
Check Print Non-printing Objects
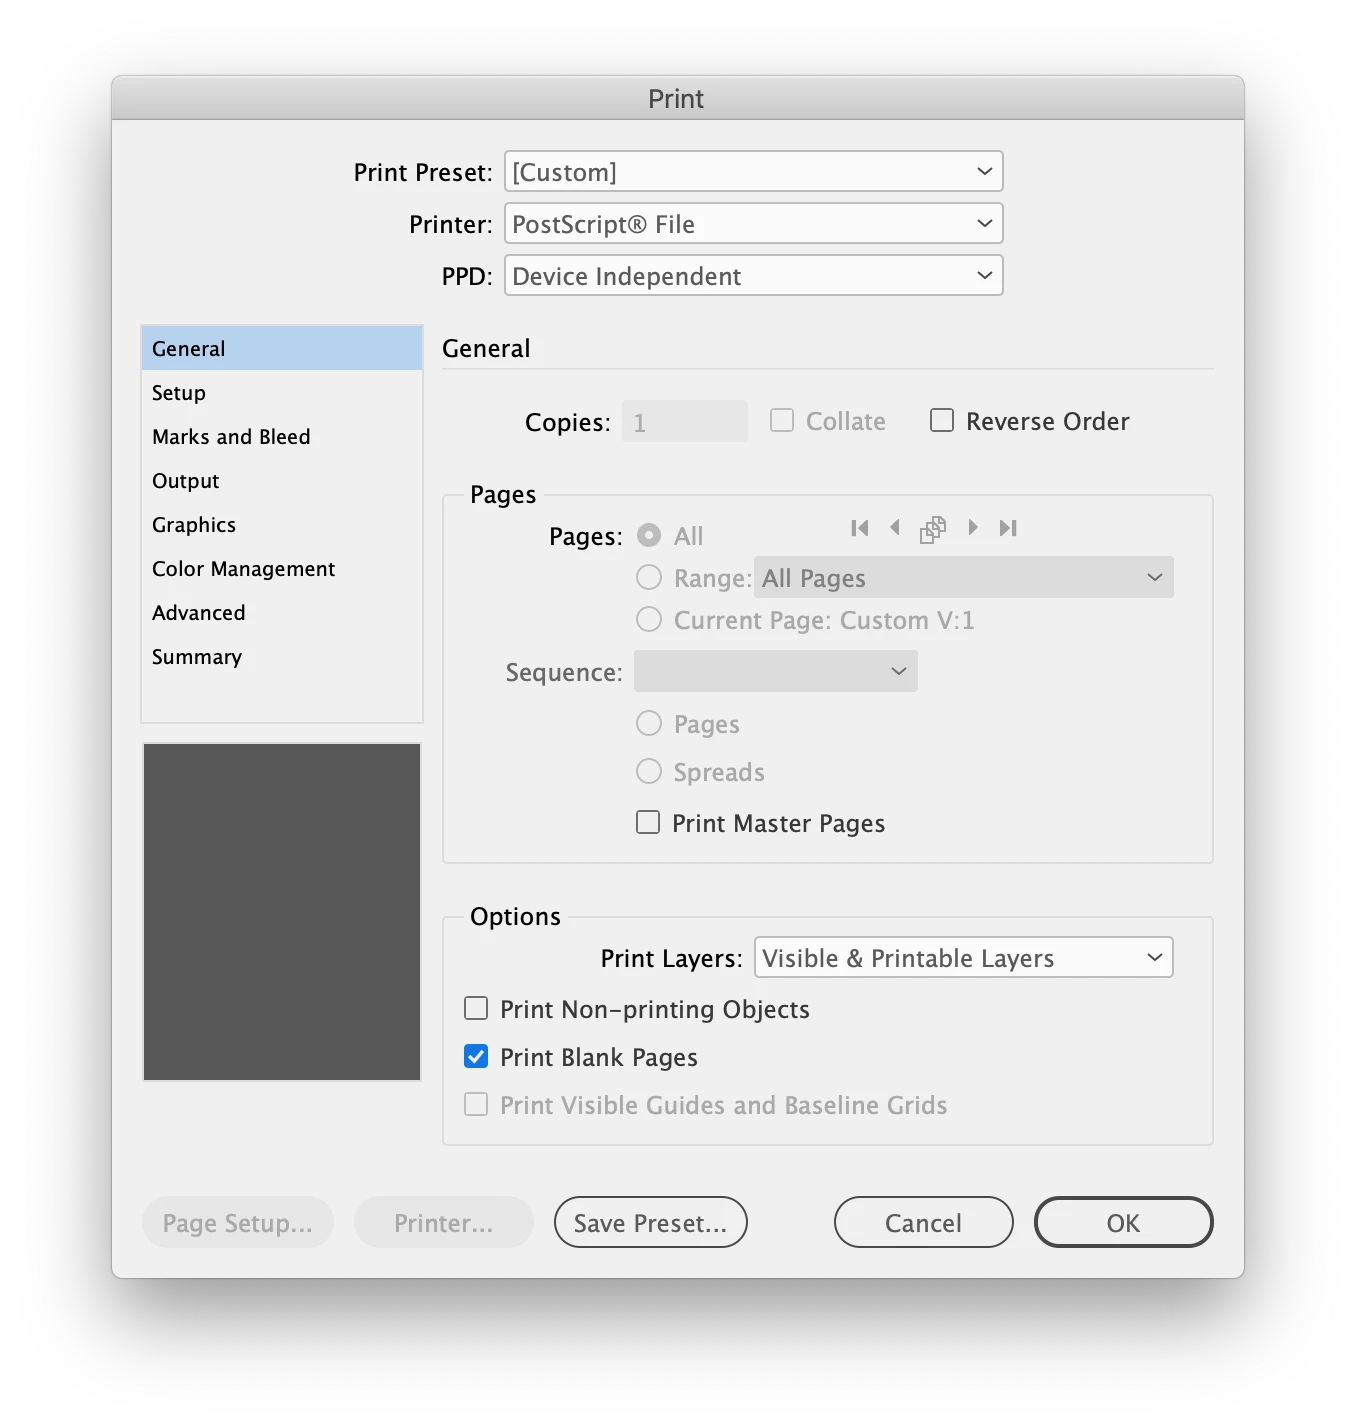[476, 1008]
